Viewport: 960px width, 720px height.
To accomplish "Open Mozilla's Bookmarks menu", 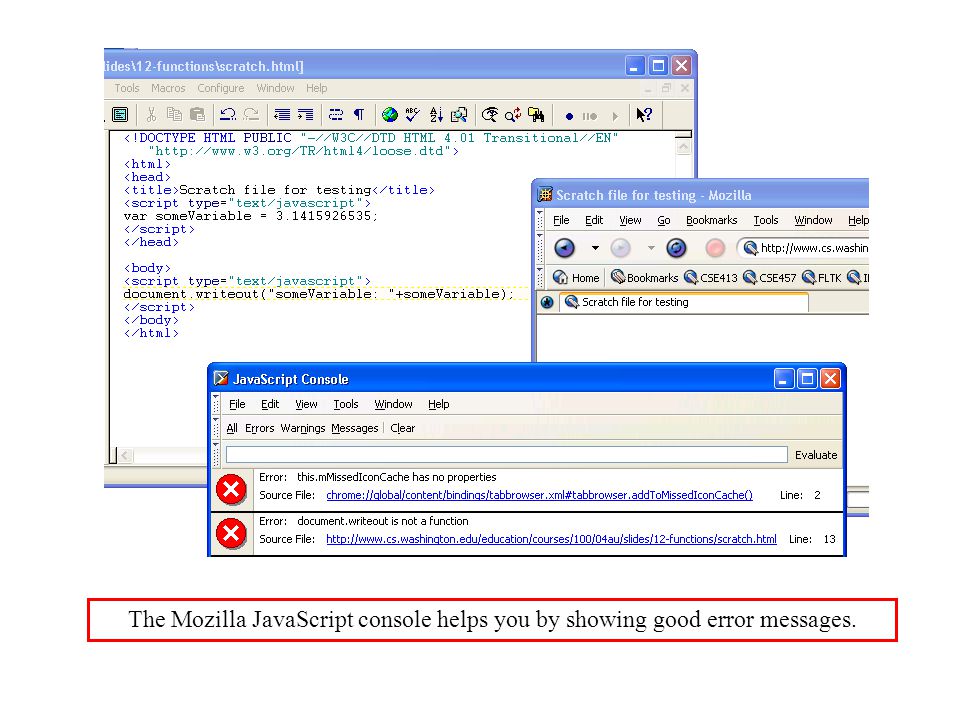I will point(711,220).
